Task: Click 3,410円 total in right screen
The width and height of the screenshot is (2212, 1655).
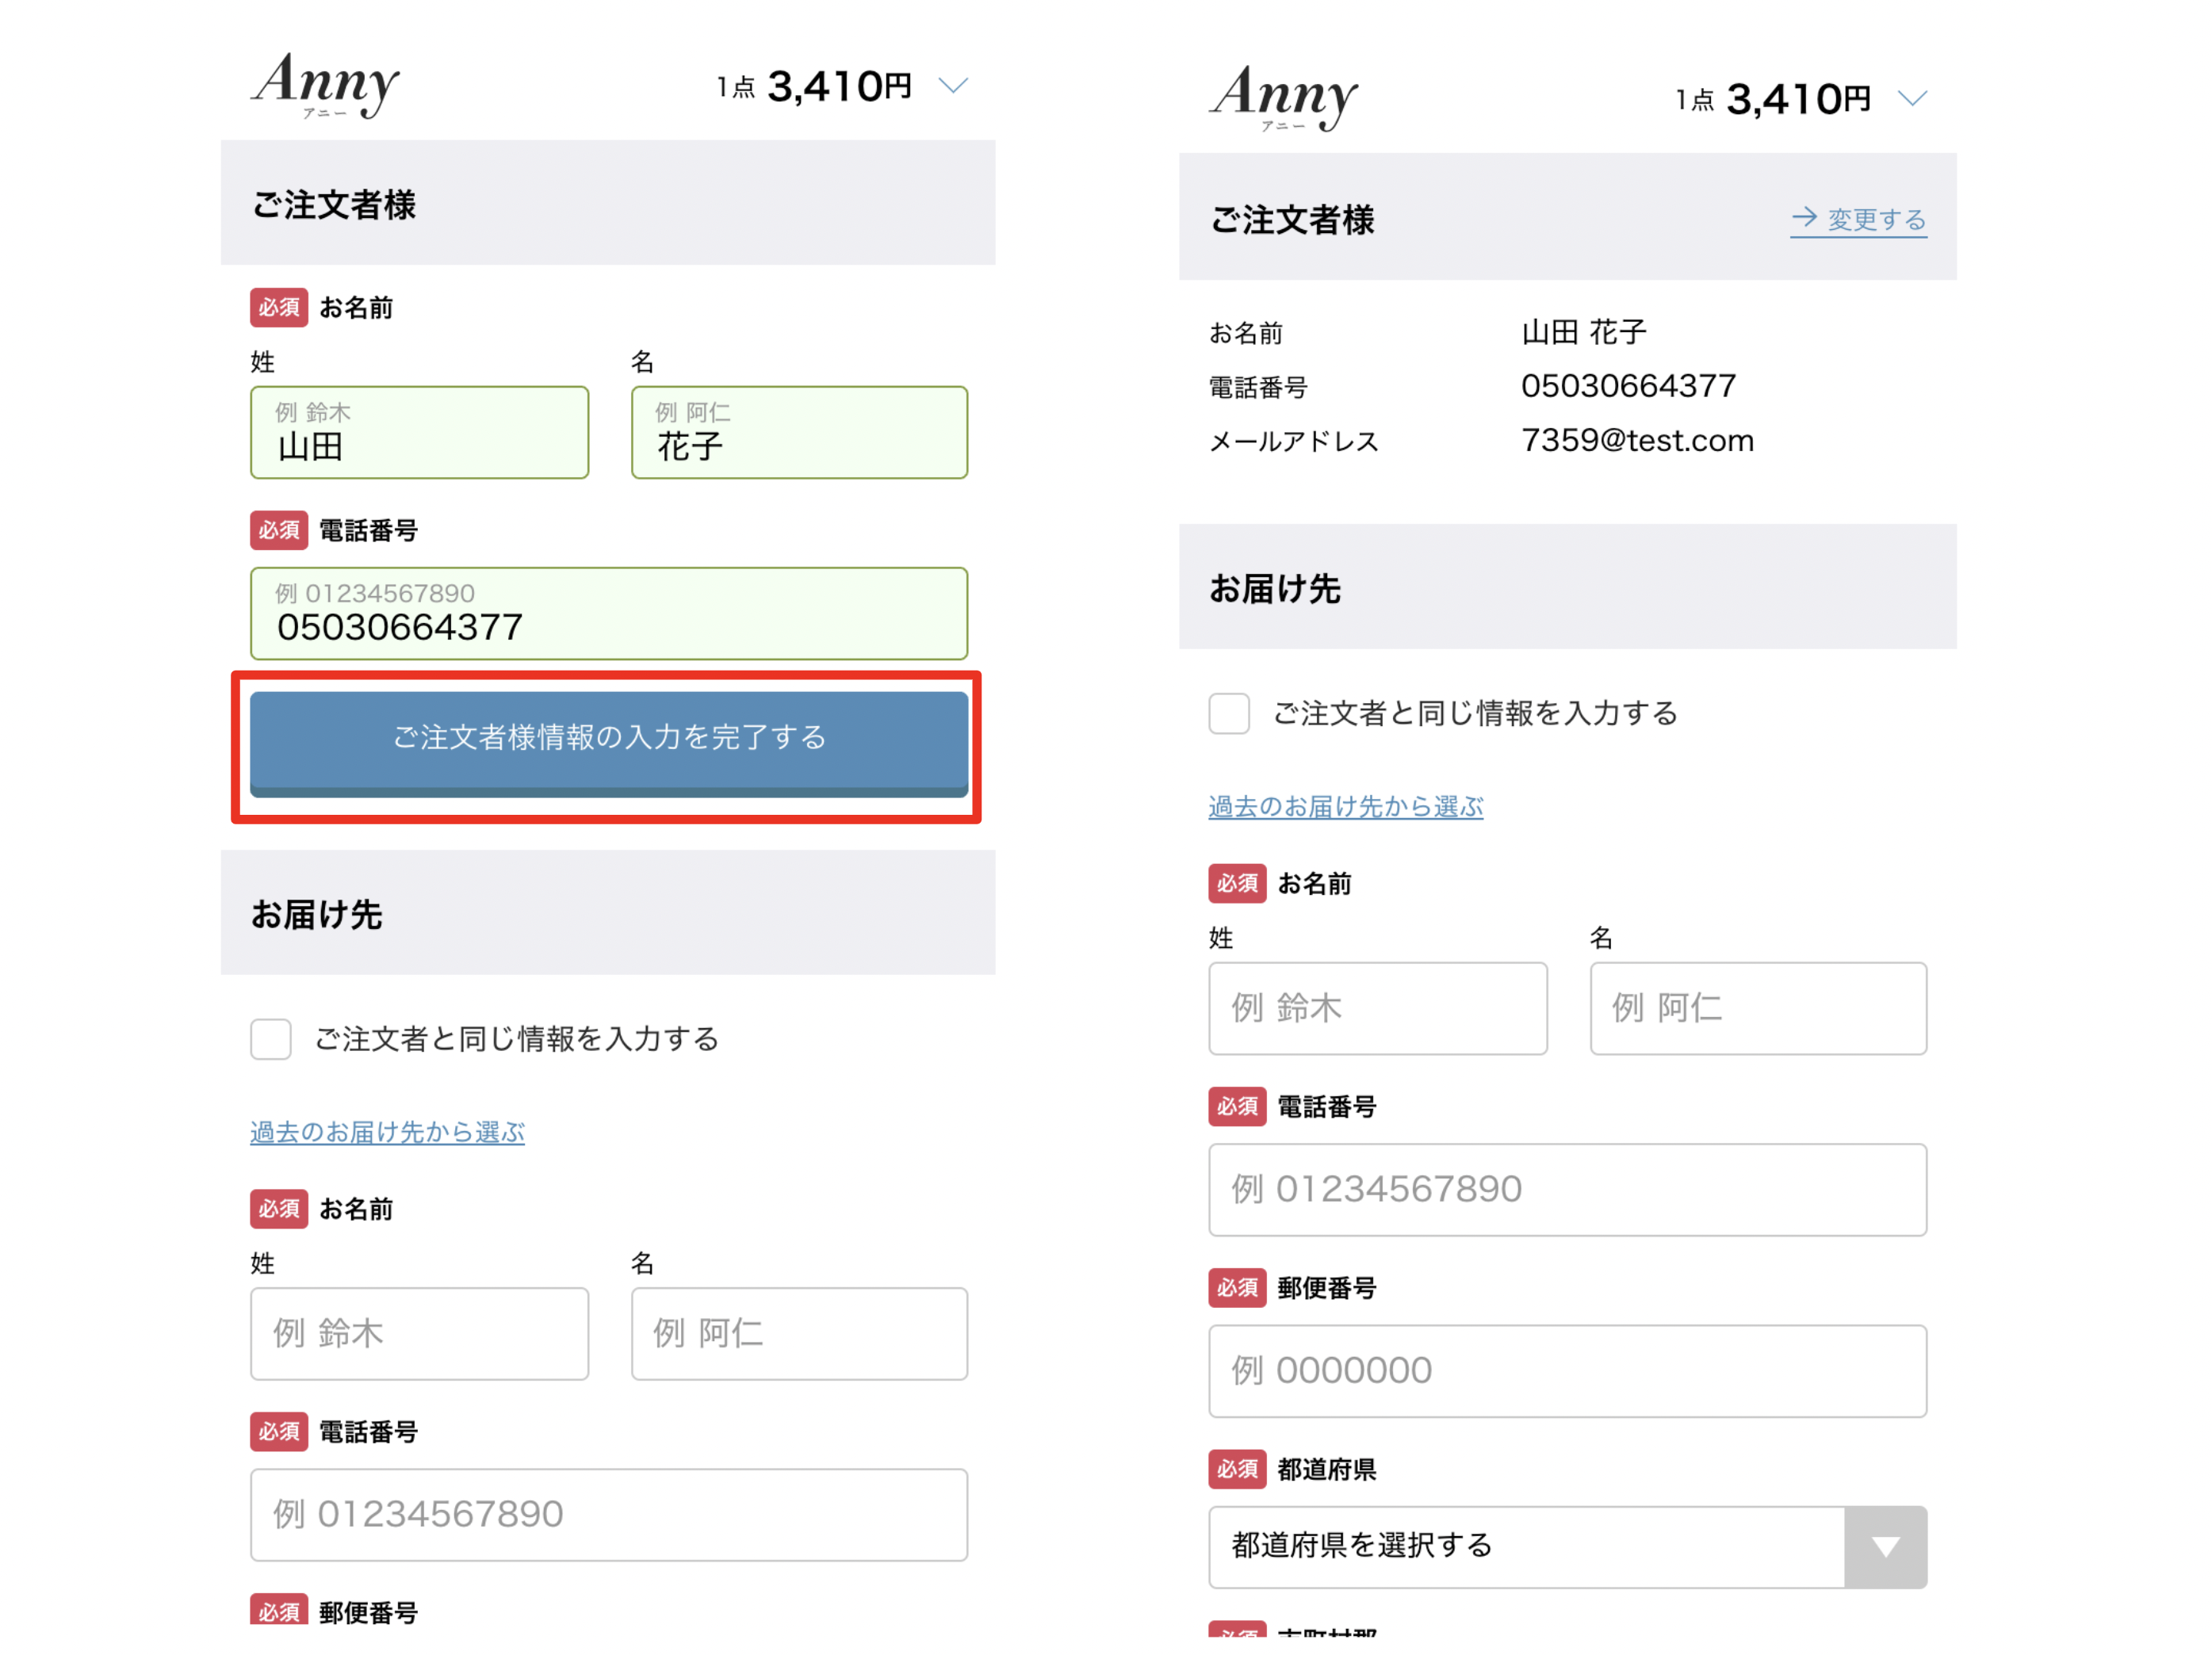Action: (x=1798, y=99)
